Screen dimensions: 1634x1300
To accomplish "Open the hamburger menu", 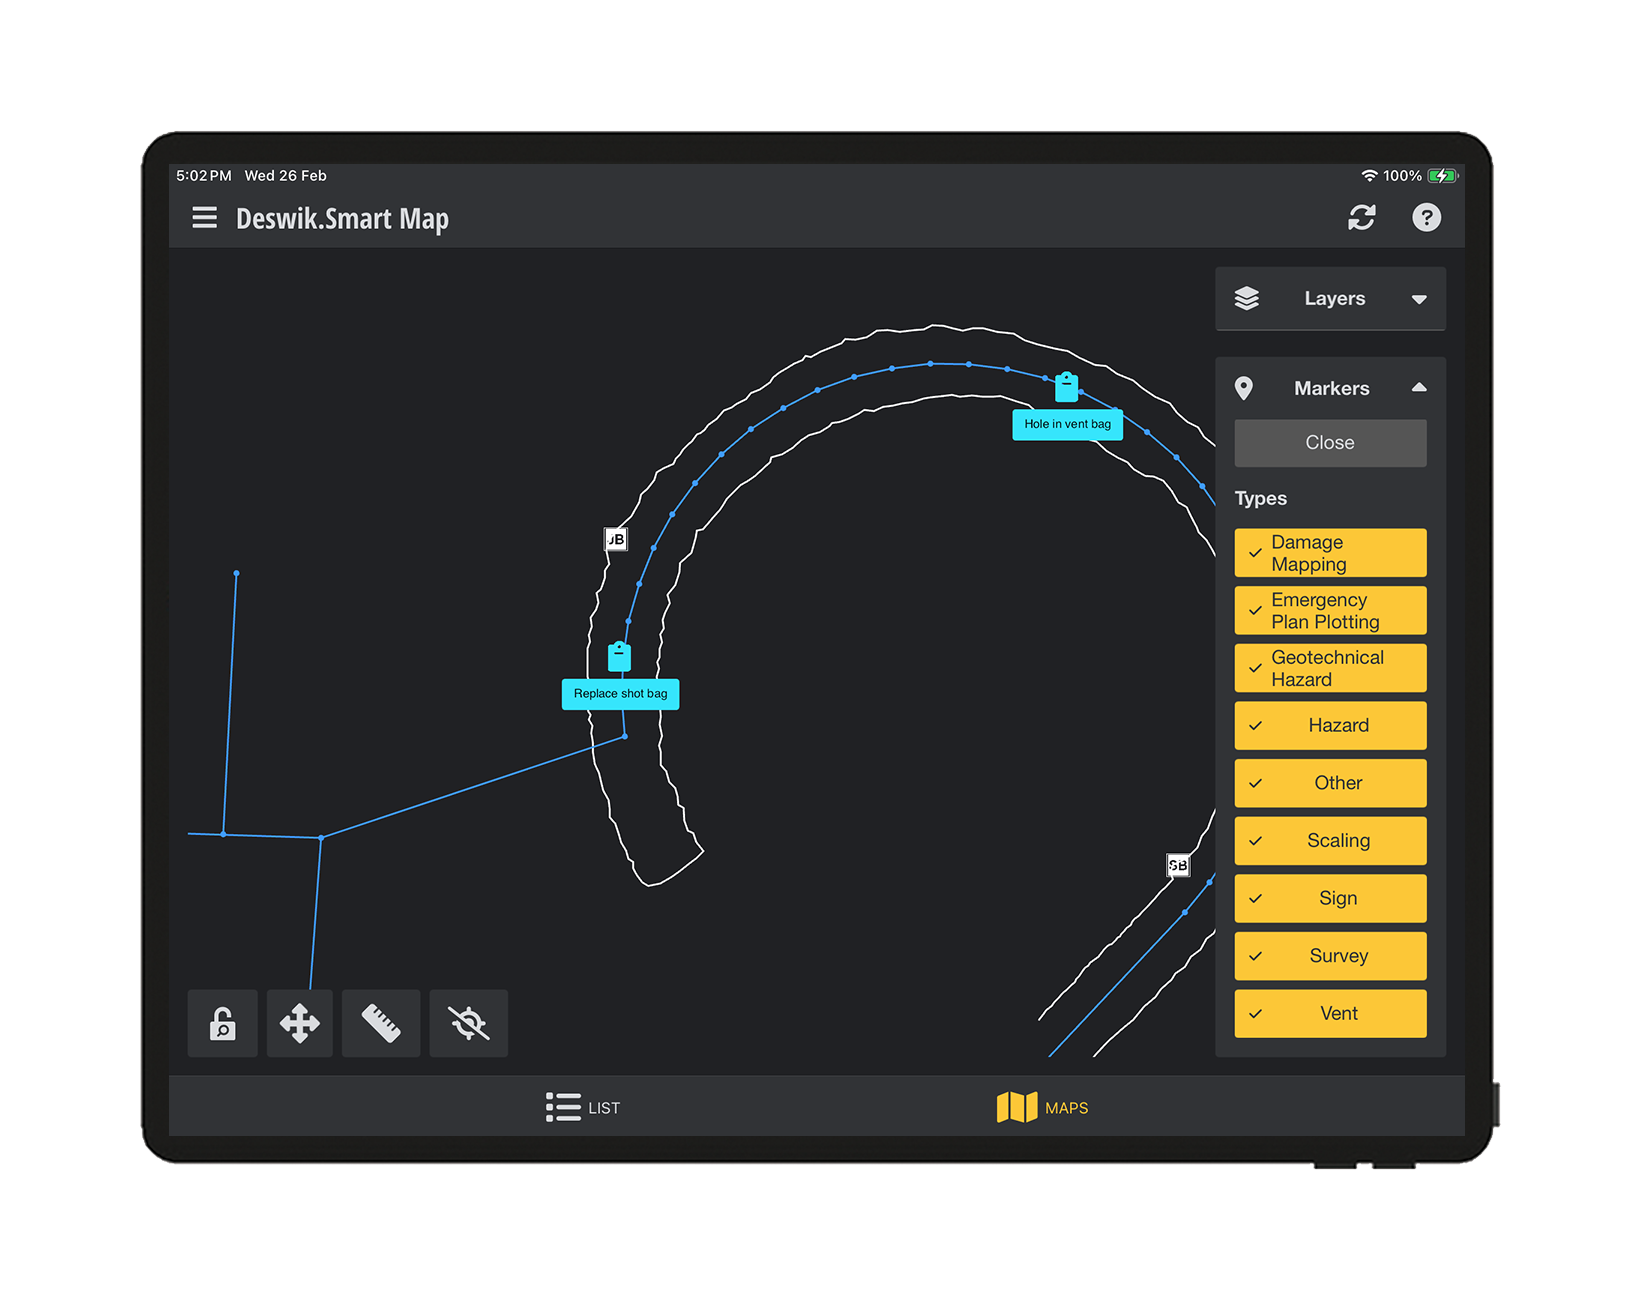I will pos(204,218).
